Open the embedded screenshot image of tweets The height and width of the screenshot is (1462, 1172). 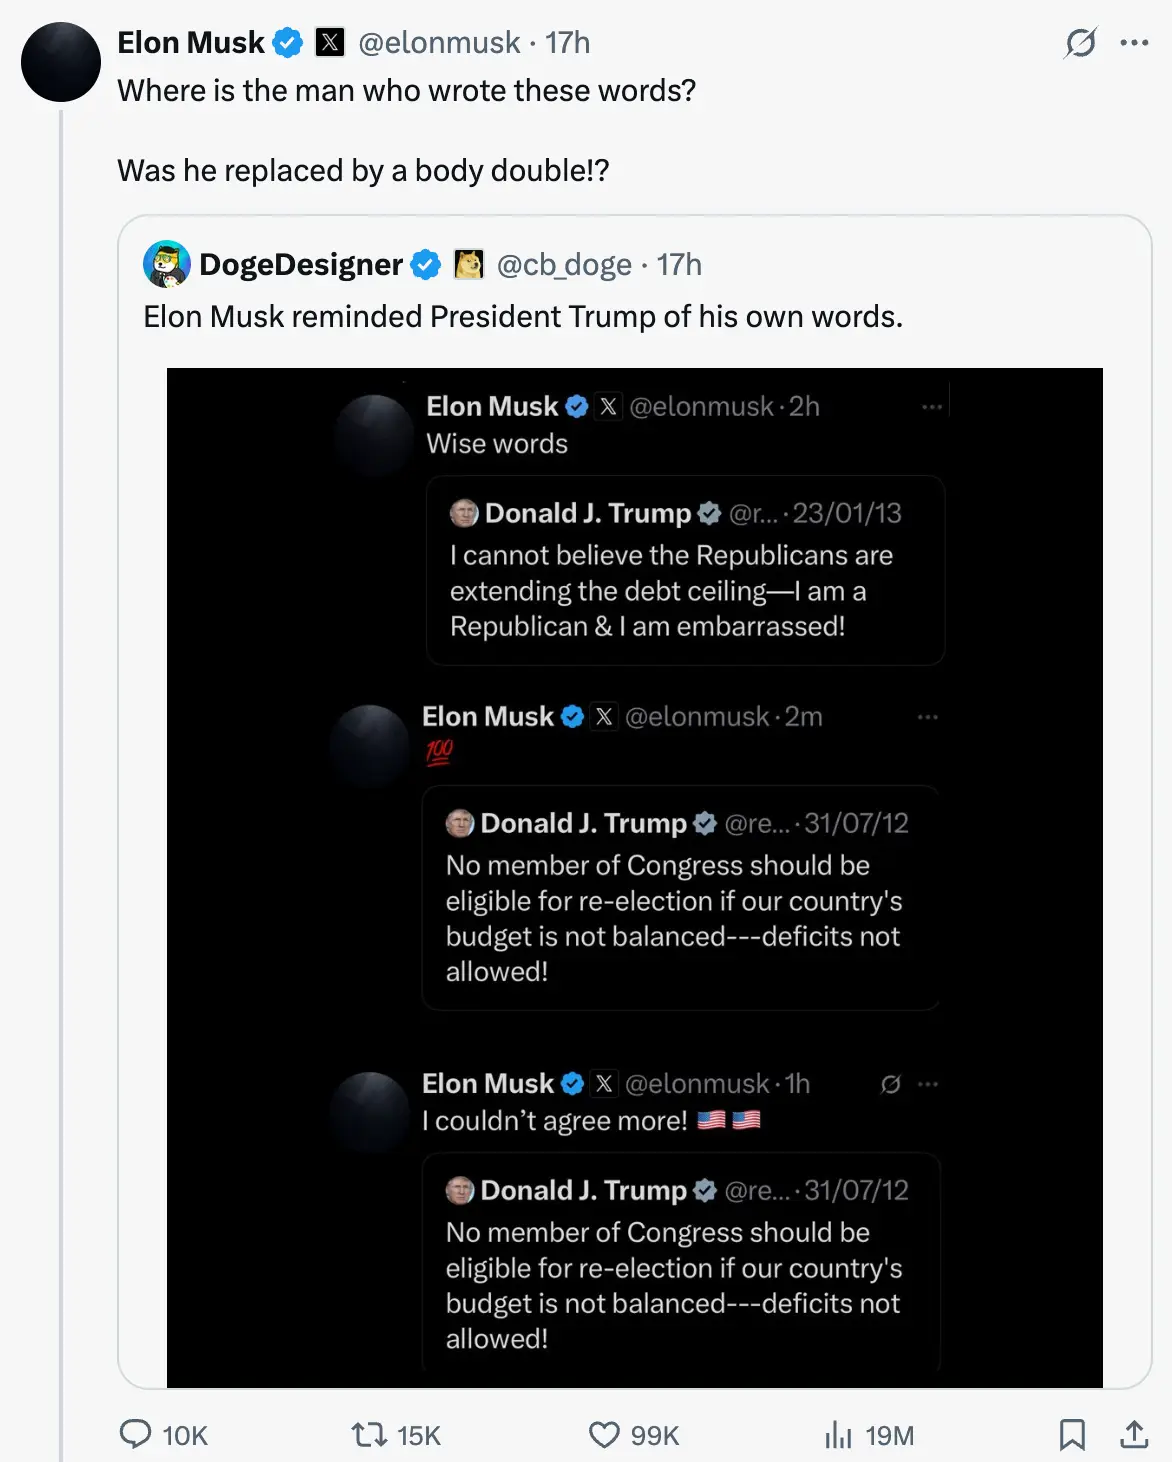pos(635,878)
